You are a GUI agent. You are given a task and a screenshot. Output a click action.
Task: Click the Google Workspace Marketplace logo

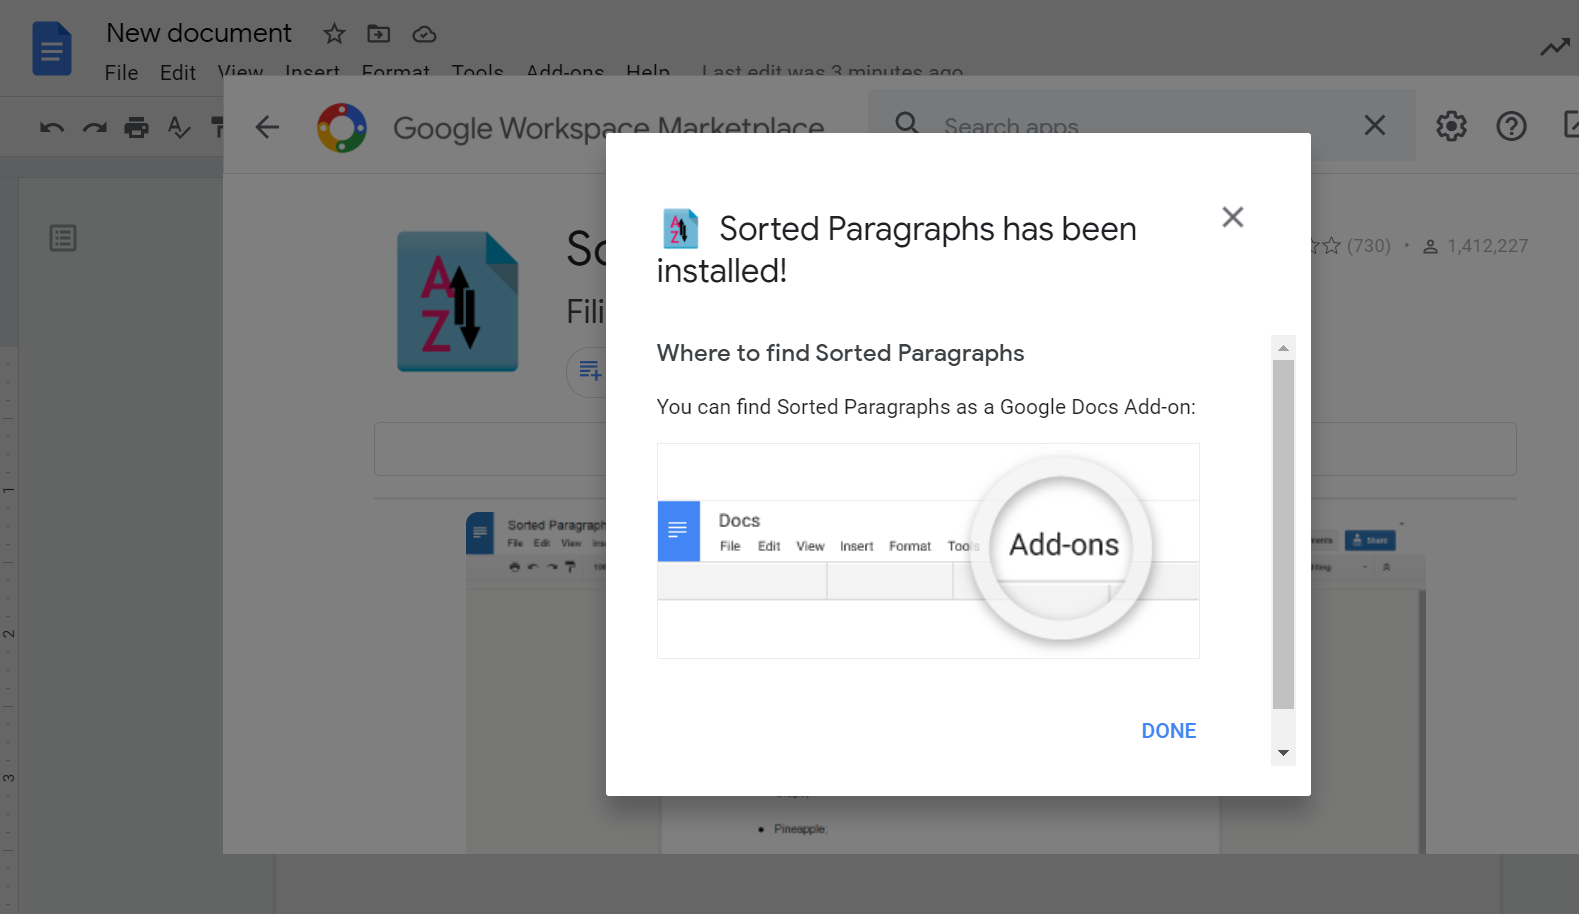[x=342, y=128]
